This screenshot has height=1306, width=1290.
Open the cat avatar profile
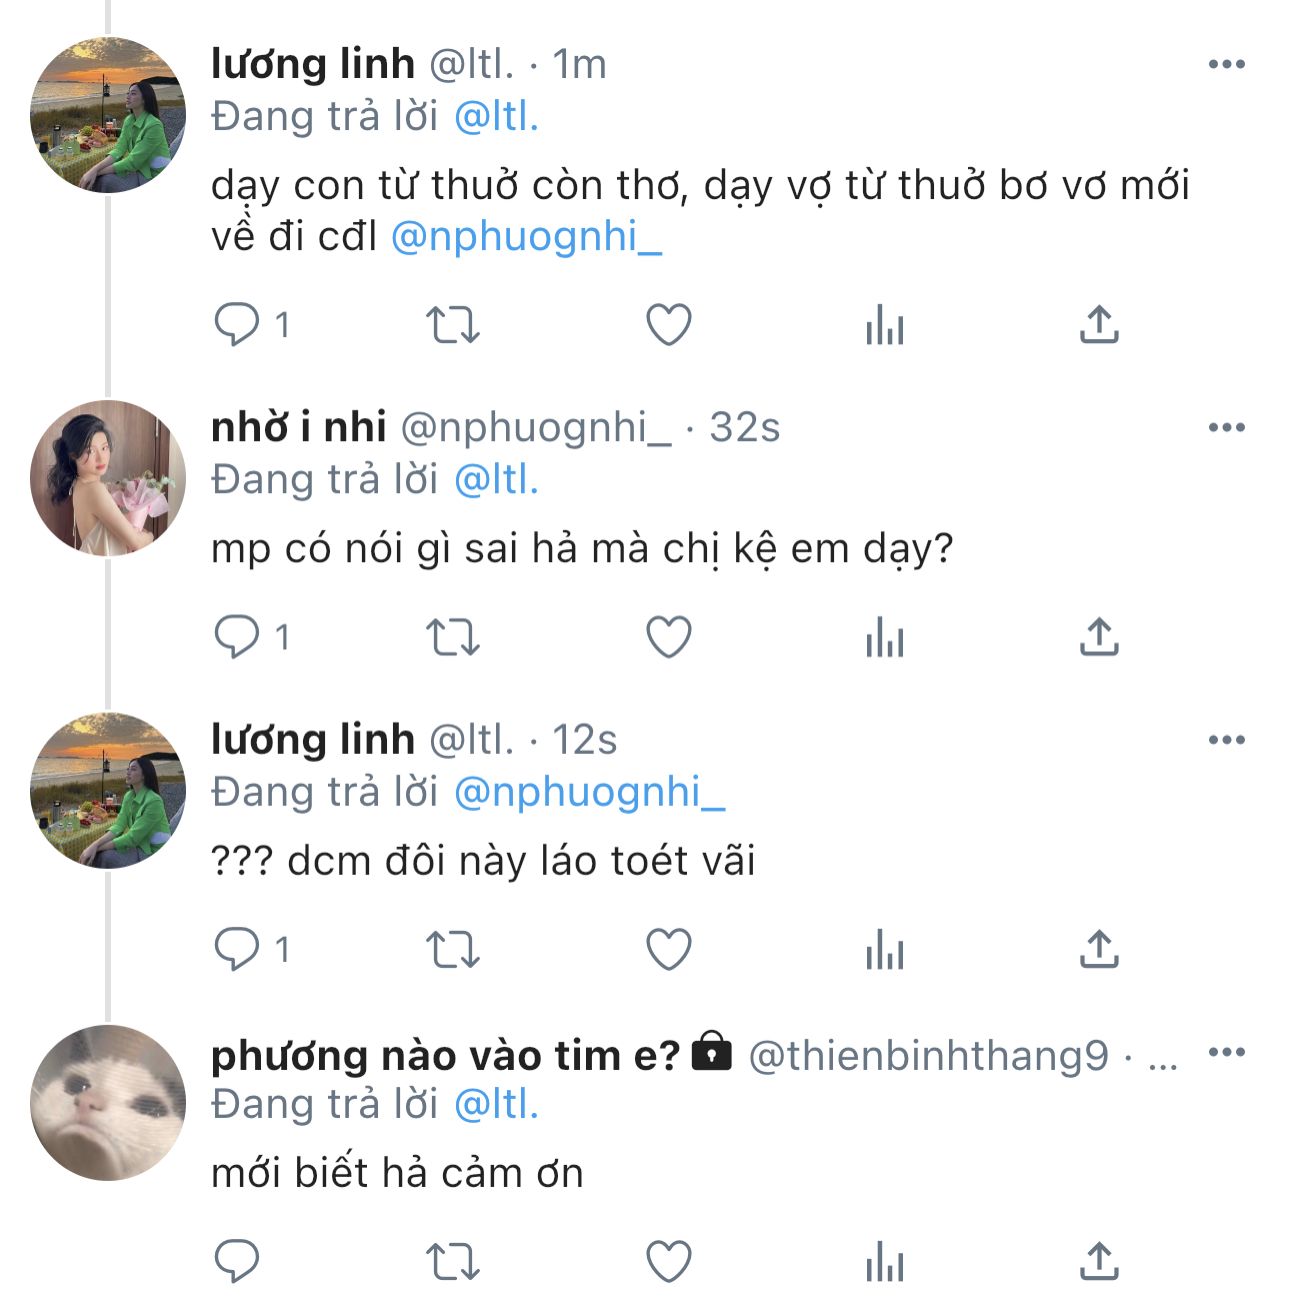pyautogui.click(x=108, y=1102)
